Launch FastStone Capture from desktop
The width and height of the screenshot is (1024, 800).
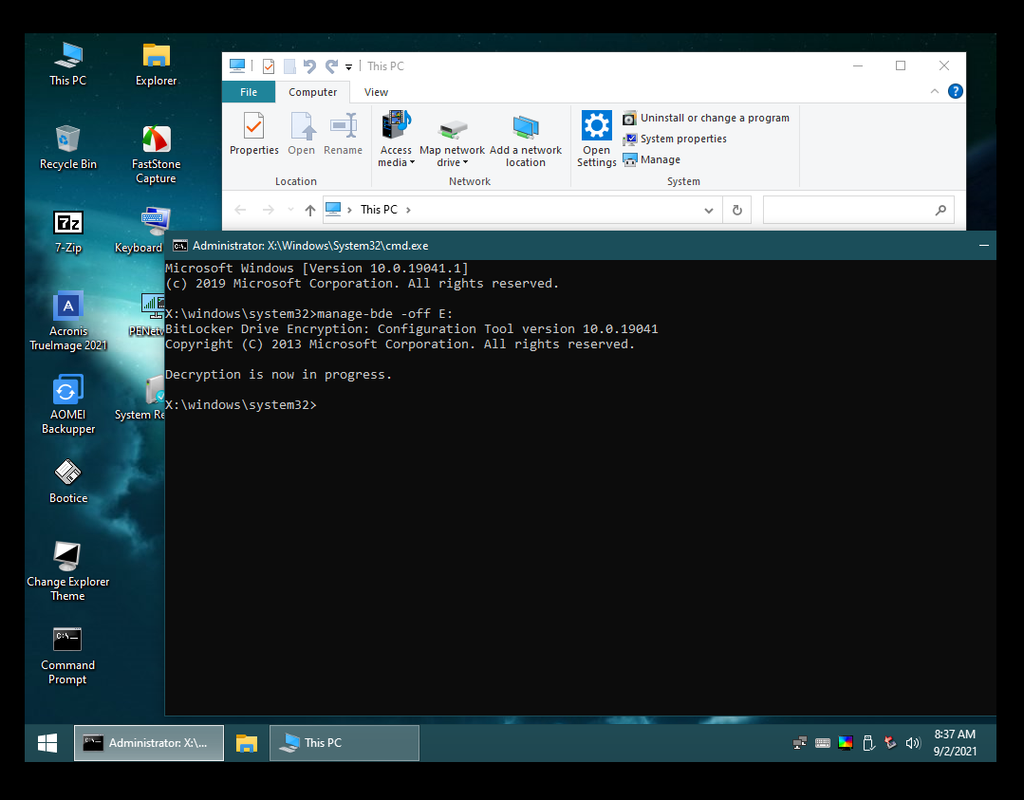(x=156, y=154)
